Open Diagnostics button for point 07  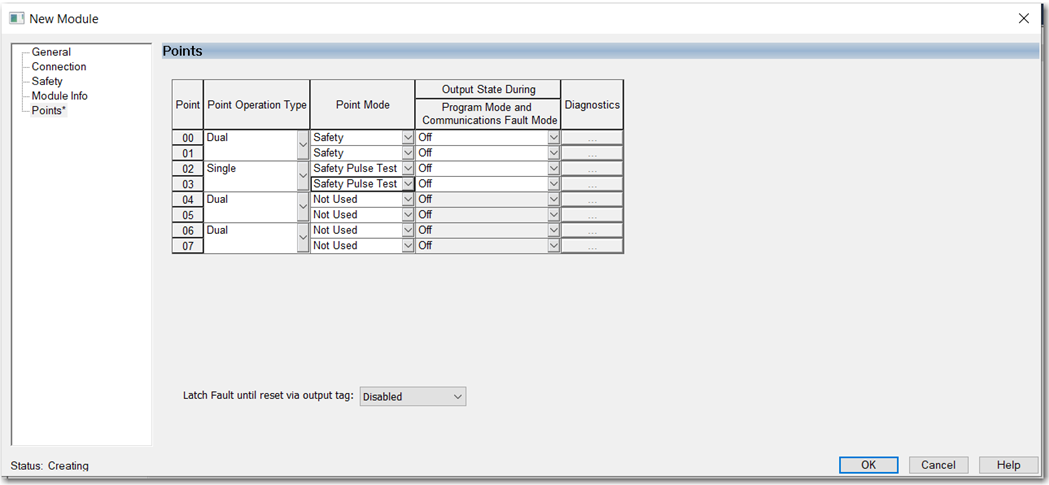click(x=592, y=246)
